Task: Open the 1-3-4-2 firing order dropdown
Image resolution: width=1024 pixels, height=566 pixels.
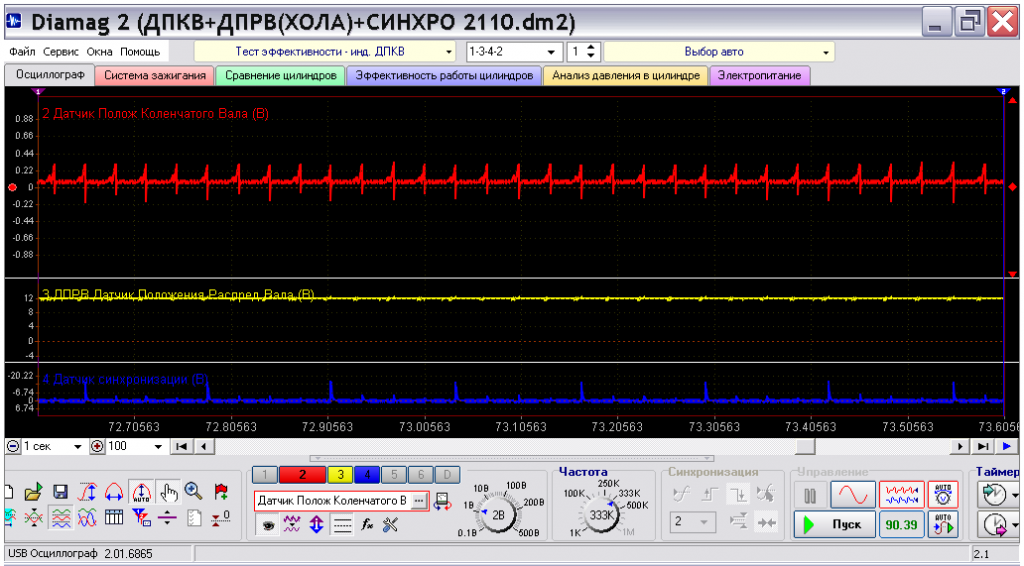Action: coord(513,52)
